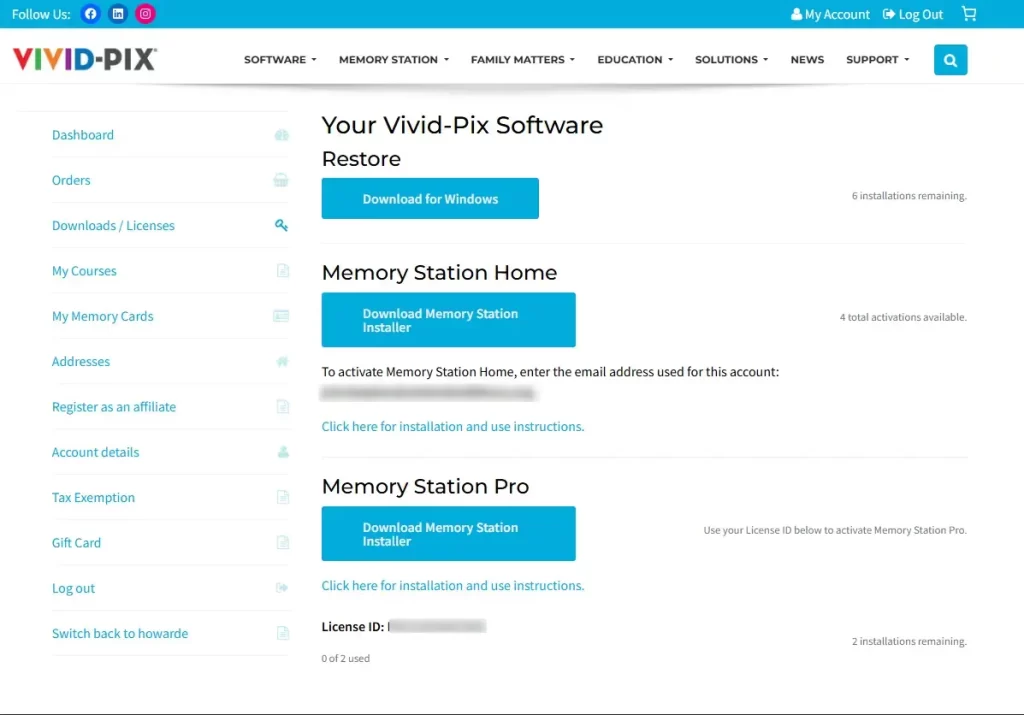This screenshot has height=715, width=1024.
Task: Click the Gift Card document icon
Action: 283,543
